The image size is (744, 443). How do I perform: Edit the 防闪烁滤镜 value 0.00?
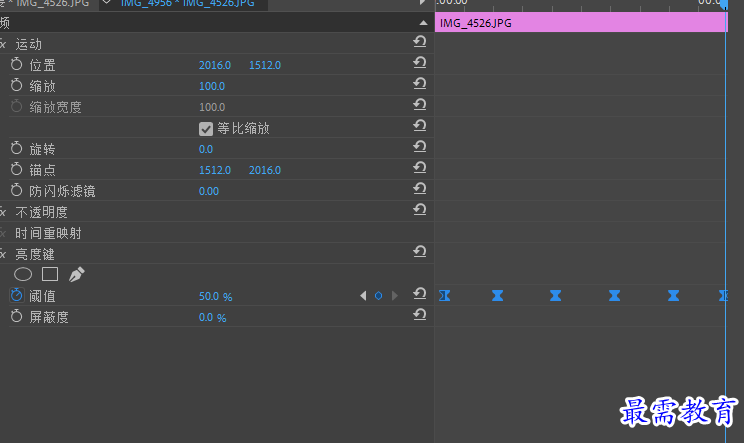209,191
